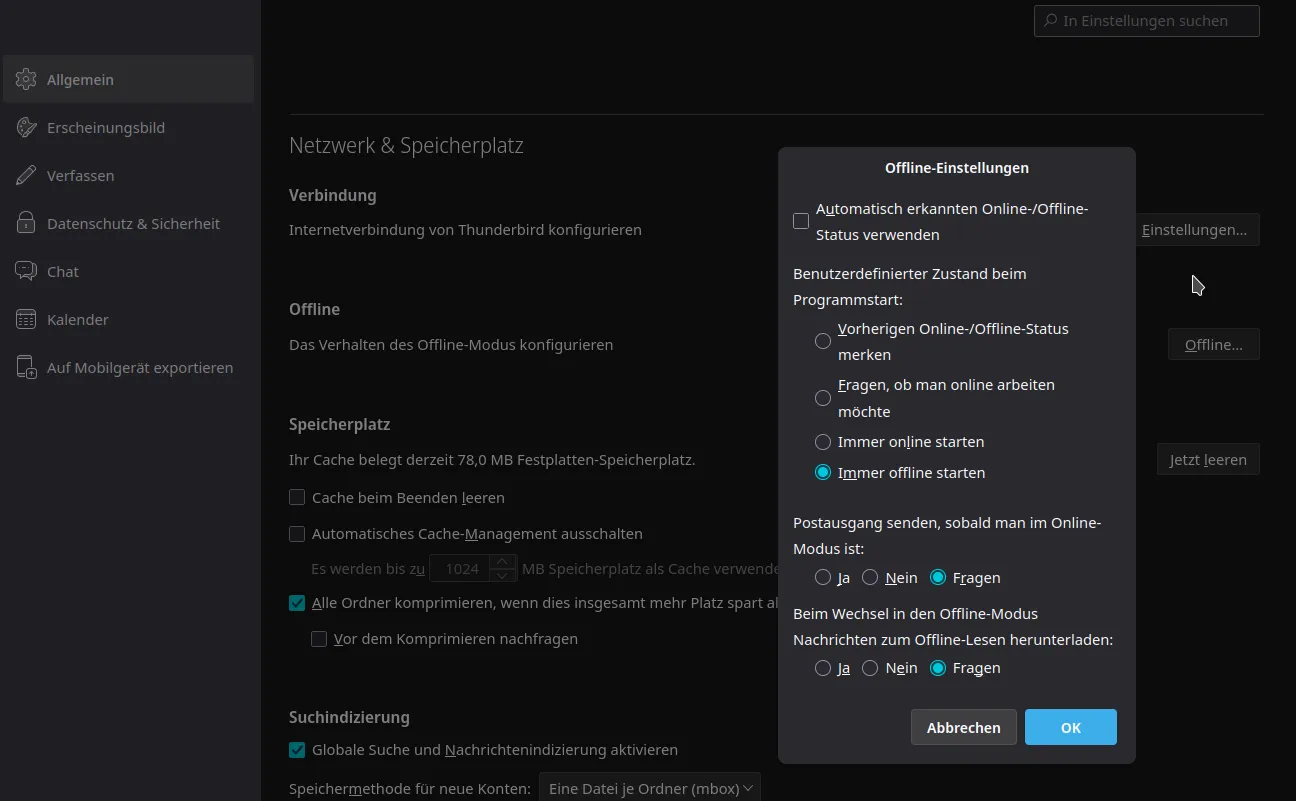Click the gear icon beside Allgemein
Viewport: 1296px width, 801px height.
point(27,80)
